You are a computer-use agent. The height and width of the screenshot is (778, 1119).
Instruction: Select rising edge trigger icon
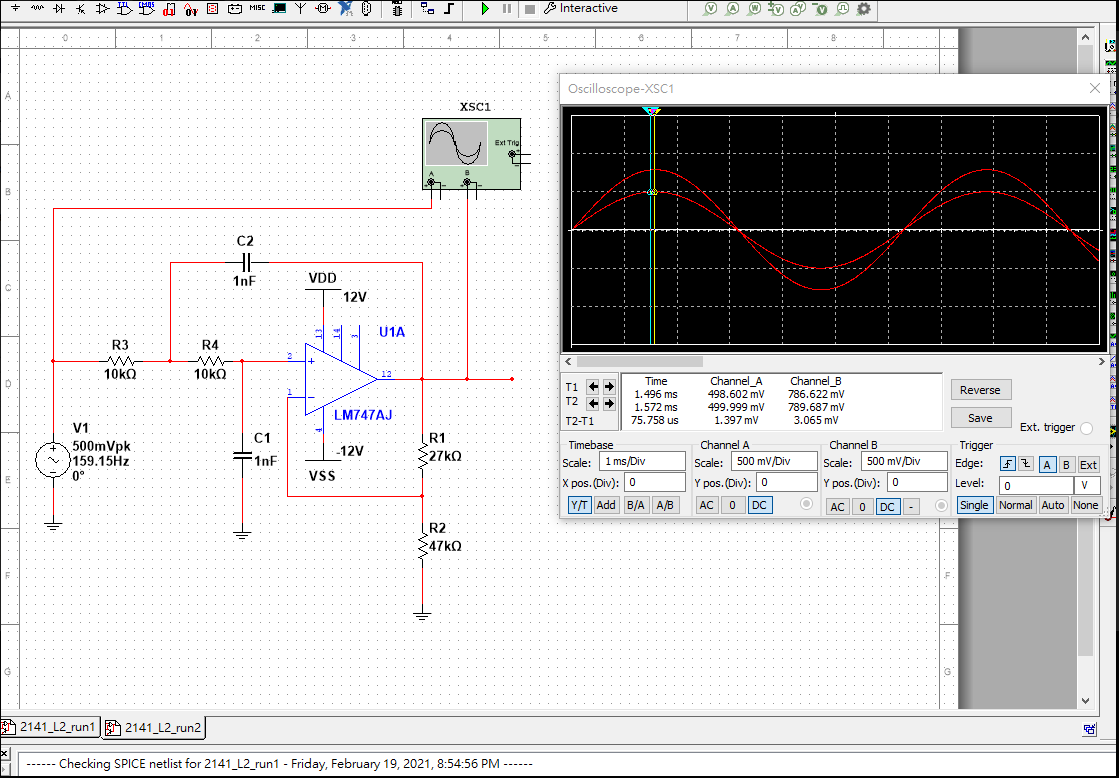tap(1006, 464)
